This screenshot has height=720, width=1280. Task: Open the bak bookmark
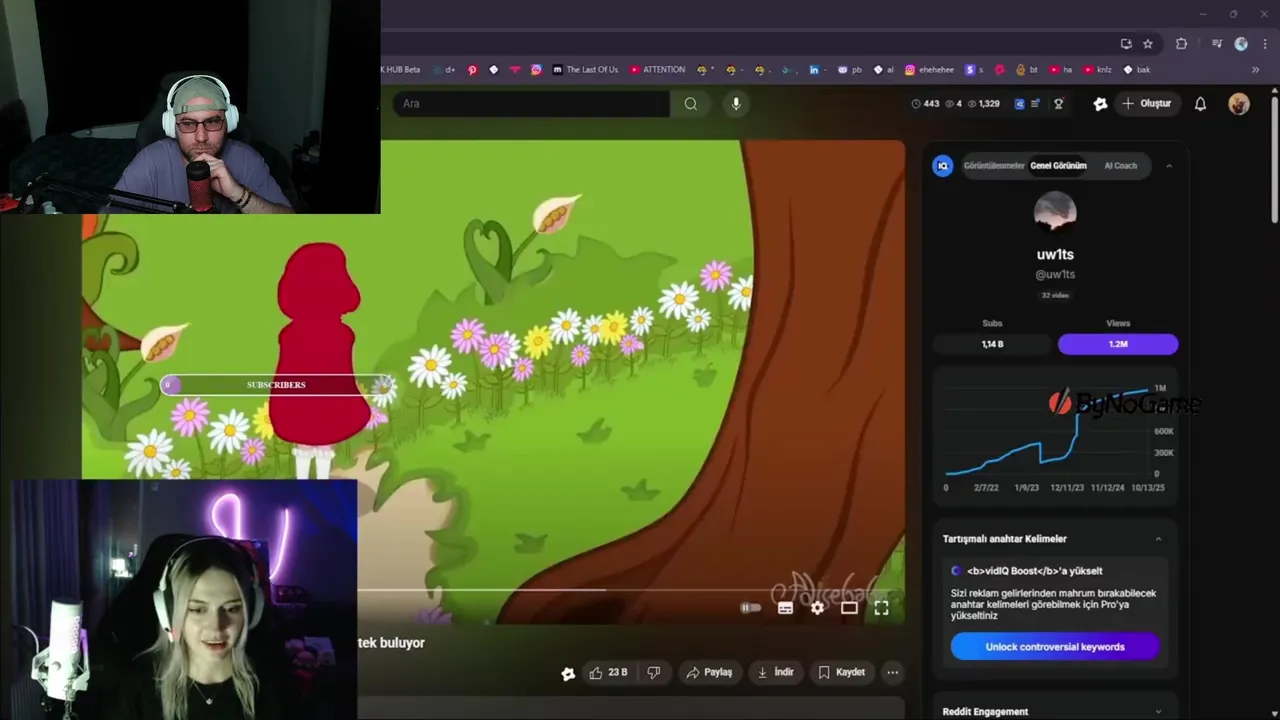(x=1137, y=70)
